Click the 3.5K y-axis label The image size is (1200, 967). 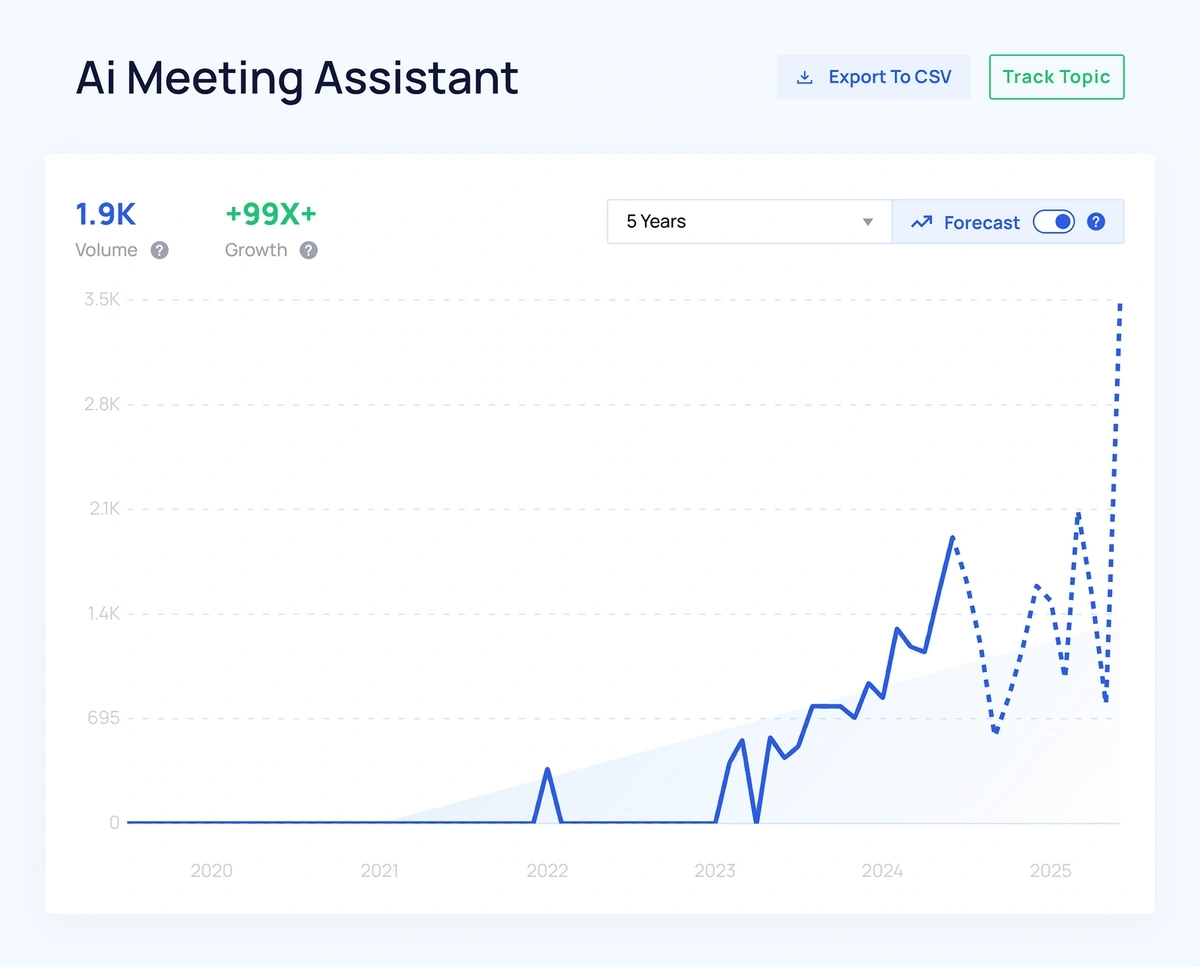click(x=102, y=299)
